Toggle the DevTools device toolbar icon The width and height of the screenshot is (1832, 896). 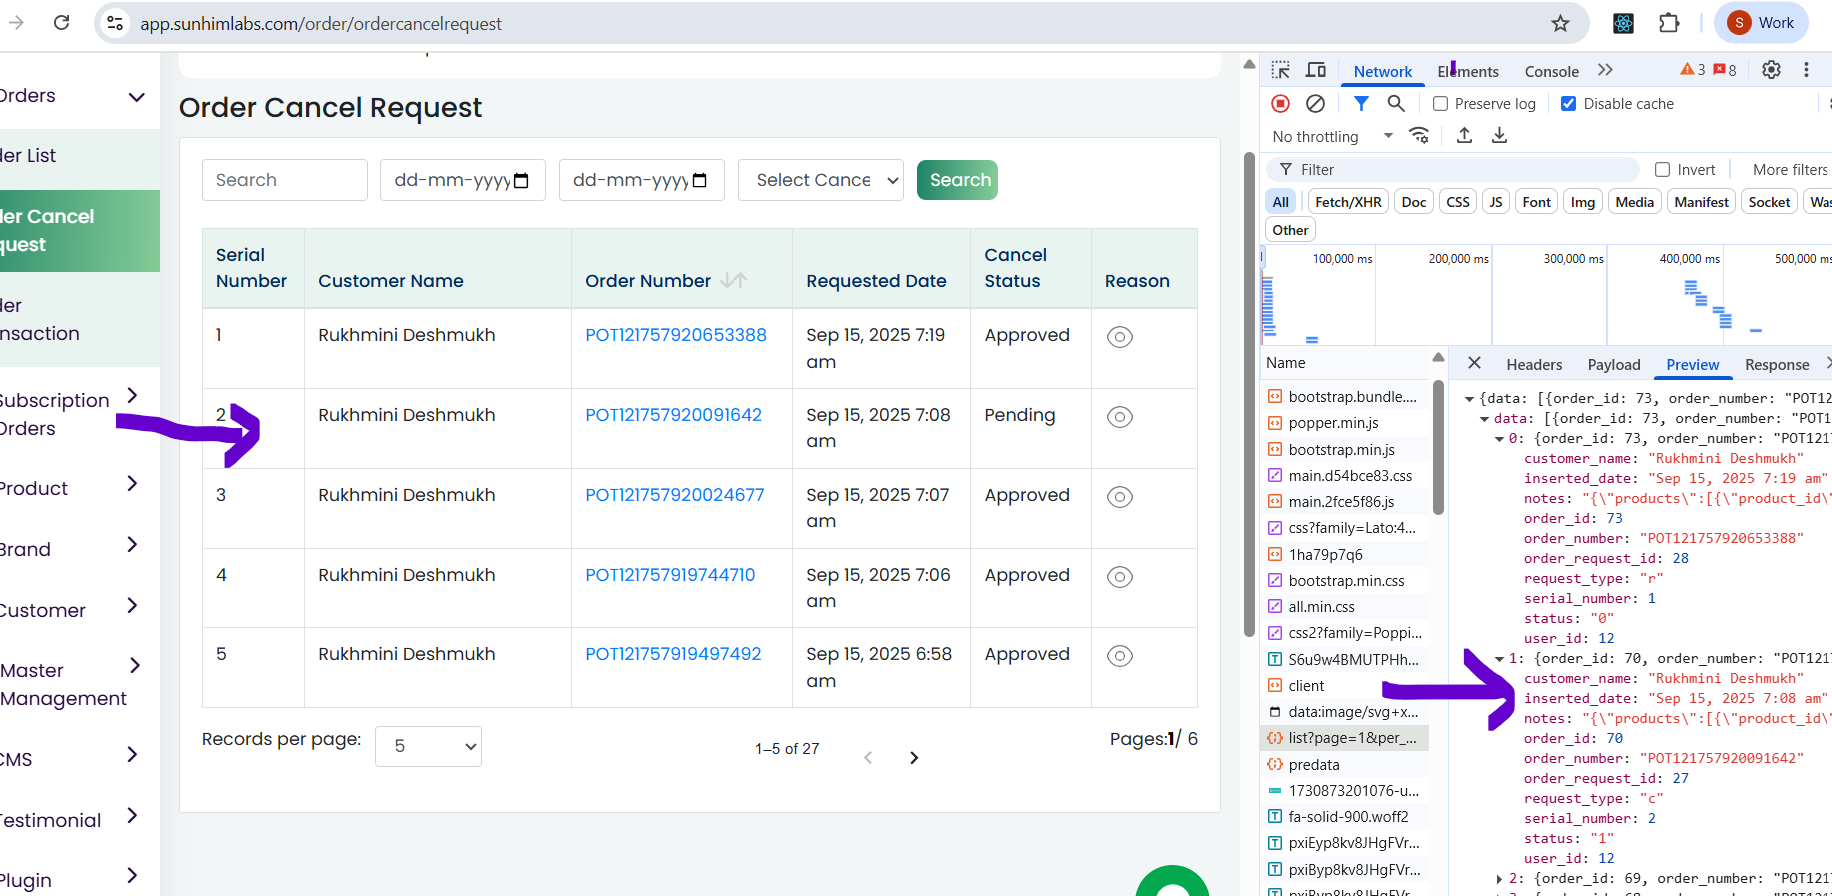pyautogui.click(x=1316, y=70)
